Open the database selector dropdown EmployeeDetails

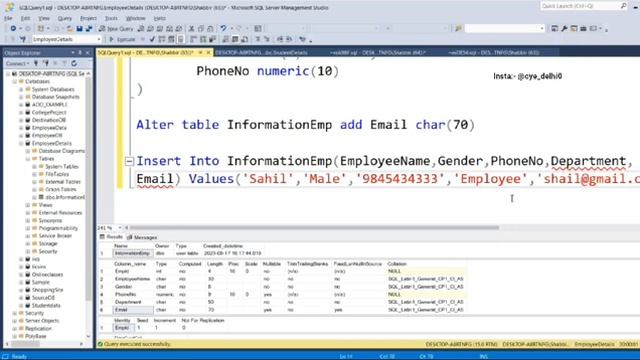67,40
